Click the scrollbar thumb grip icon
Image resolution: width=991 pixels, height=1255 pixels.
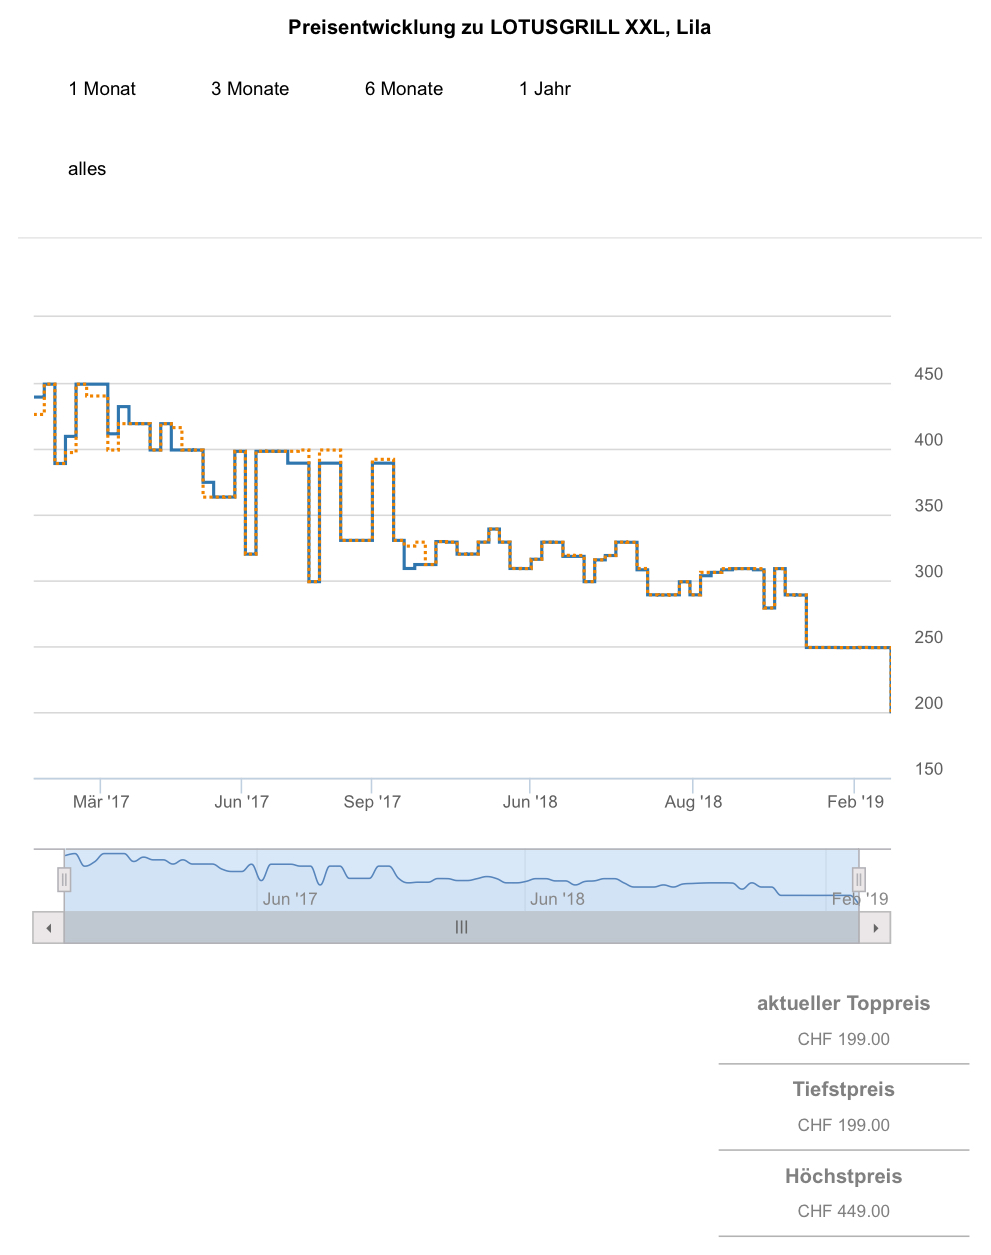(461, 927)
